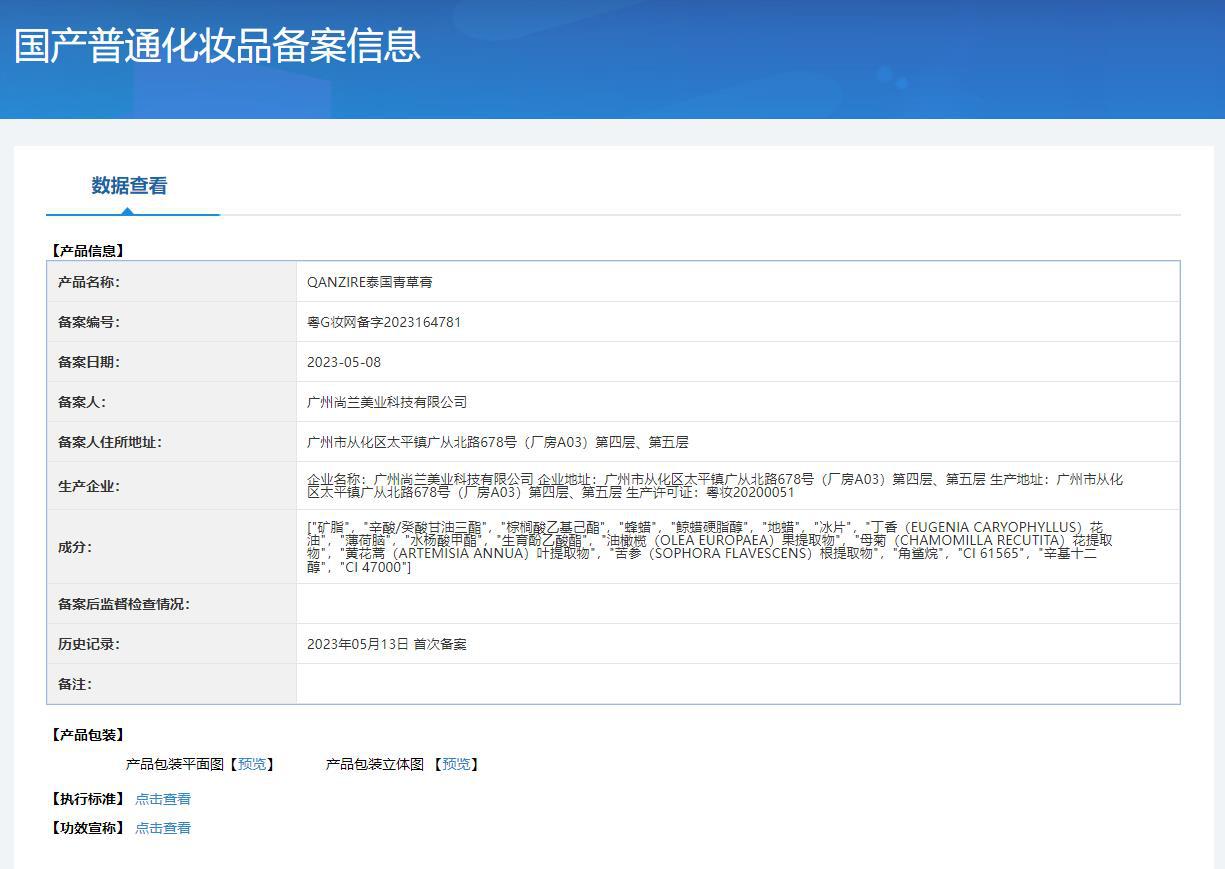Click the 成分 ingredients list text
The image size is (1225, 869).
click(x=710, y=547)
